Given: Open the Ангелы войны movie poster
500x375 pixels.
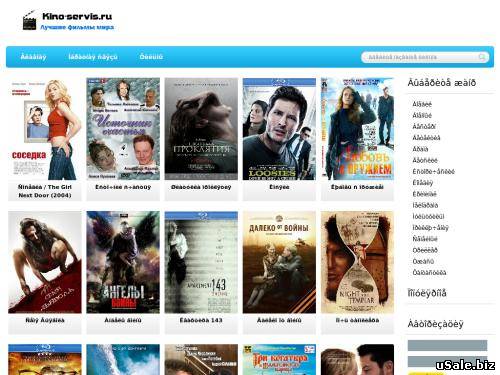Looking at the screenshot, I should (123, 262).
